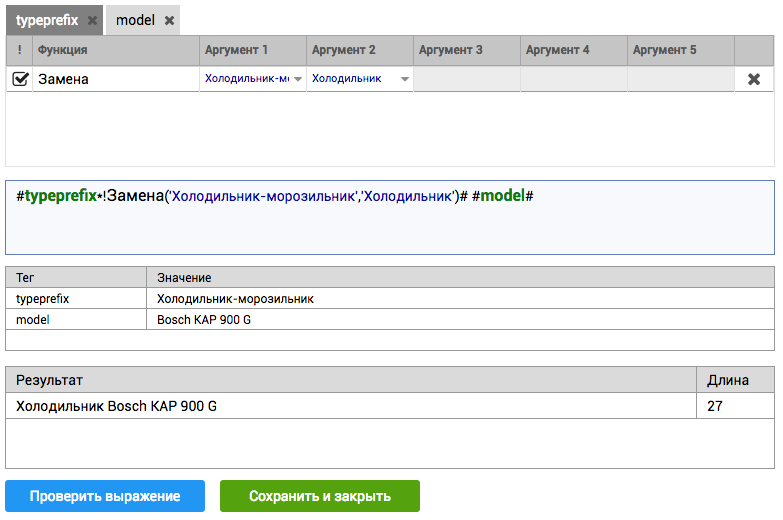The height and width of the screenshot is (520, 783).
Task: Close the model tab with its X
Action: click(x=170, y=20)
